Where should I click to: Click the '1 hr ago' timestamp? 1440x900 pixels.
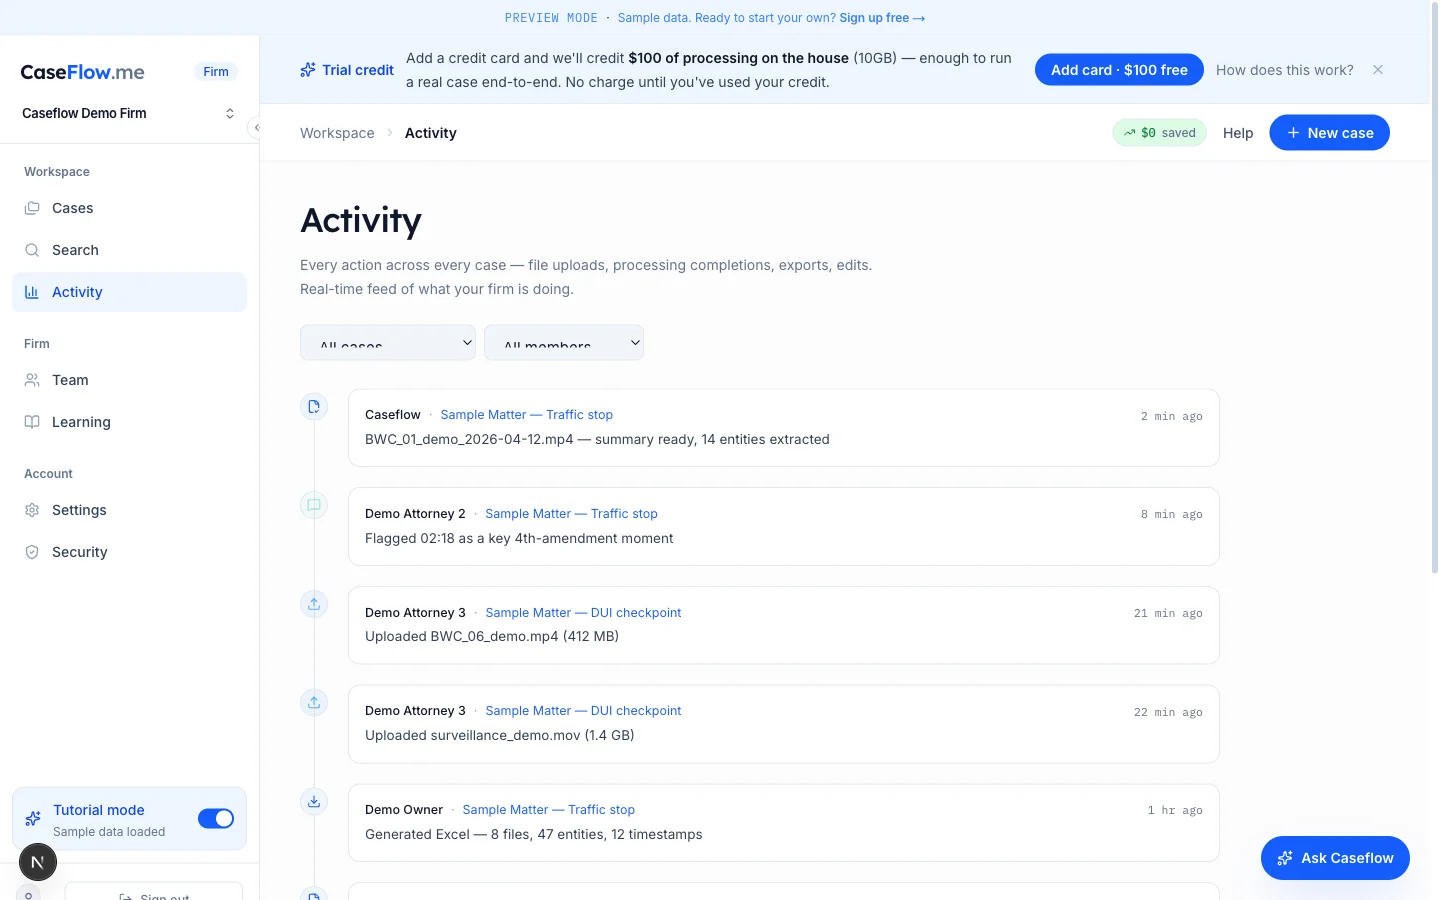click(x=1175, y=810)
